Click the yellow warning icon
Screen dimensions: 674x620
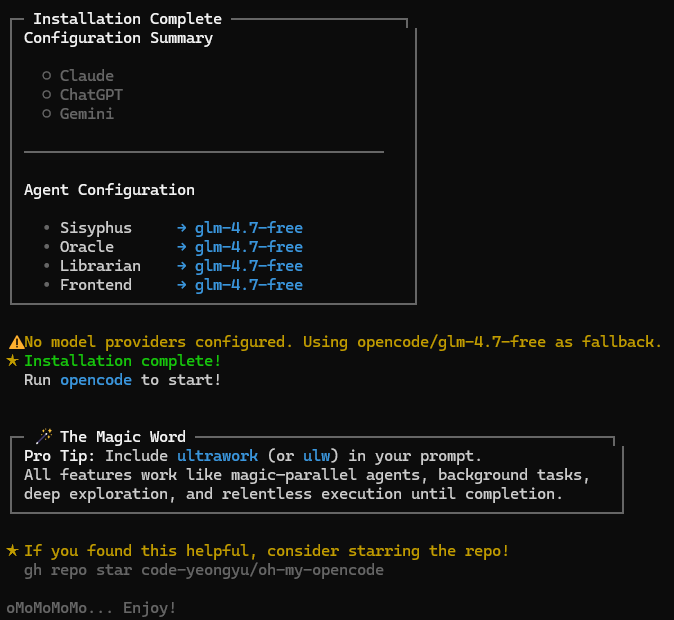[x=16, y=342]
